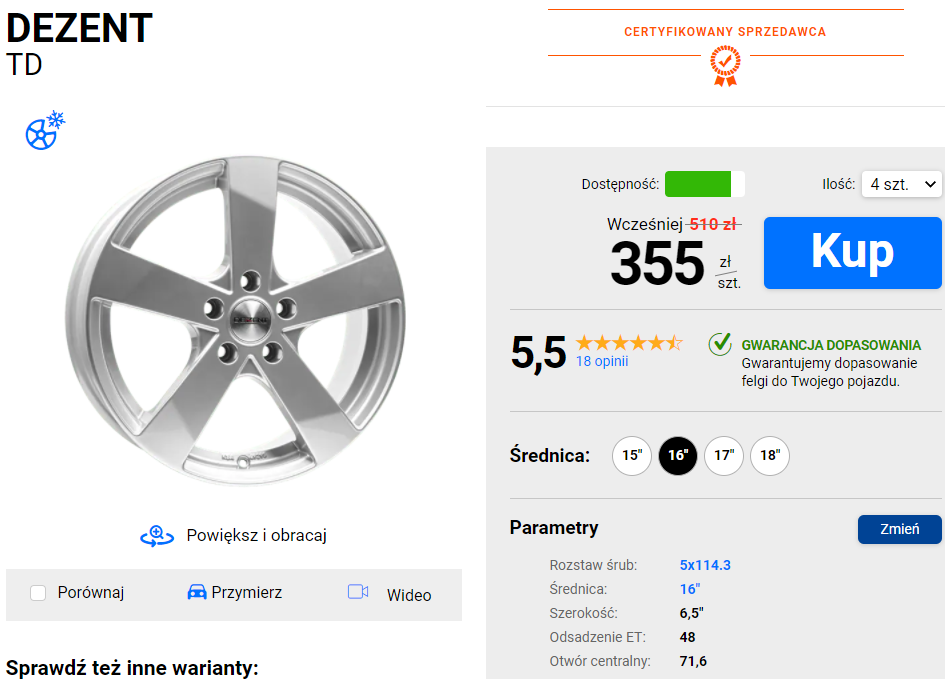Click the Dostępność label
Viewport: 945px width, 679px height.
click(620, 184)
